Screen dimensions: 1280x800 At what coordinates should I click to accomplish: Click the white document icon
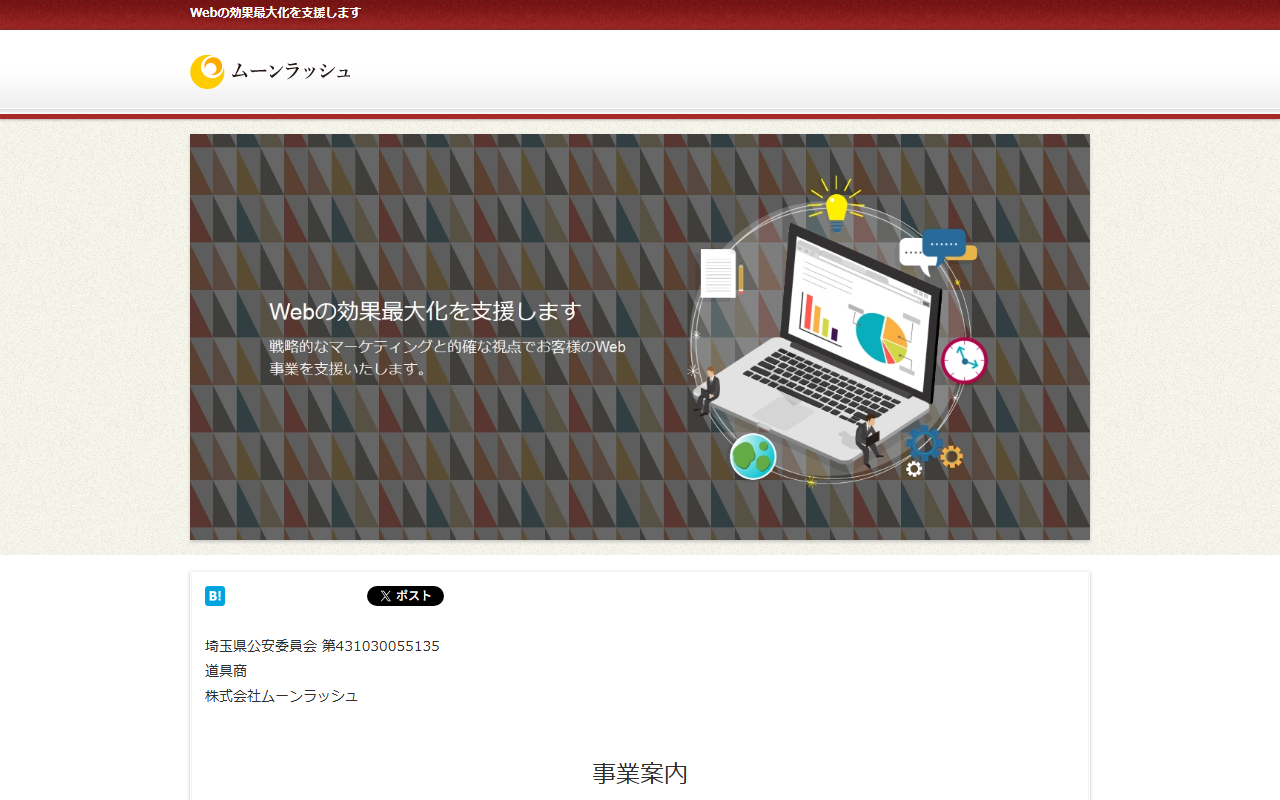[718, 273]
